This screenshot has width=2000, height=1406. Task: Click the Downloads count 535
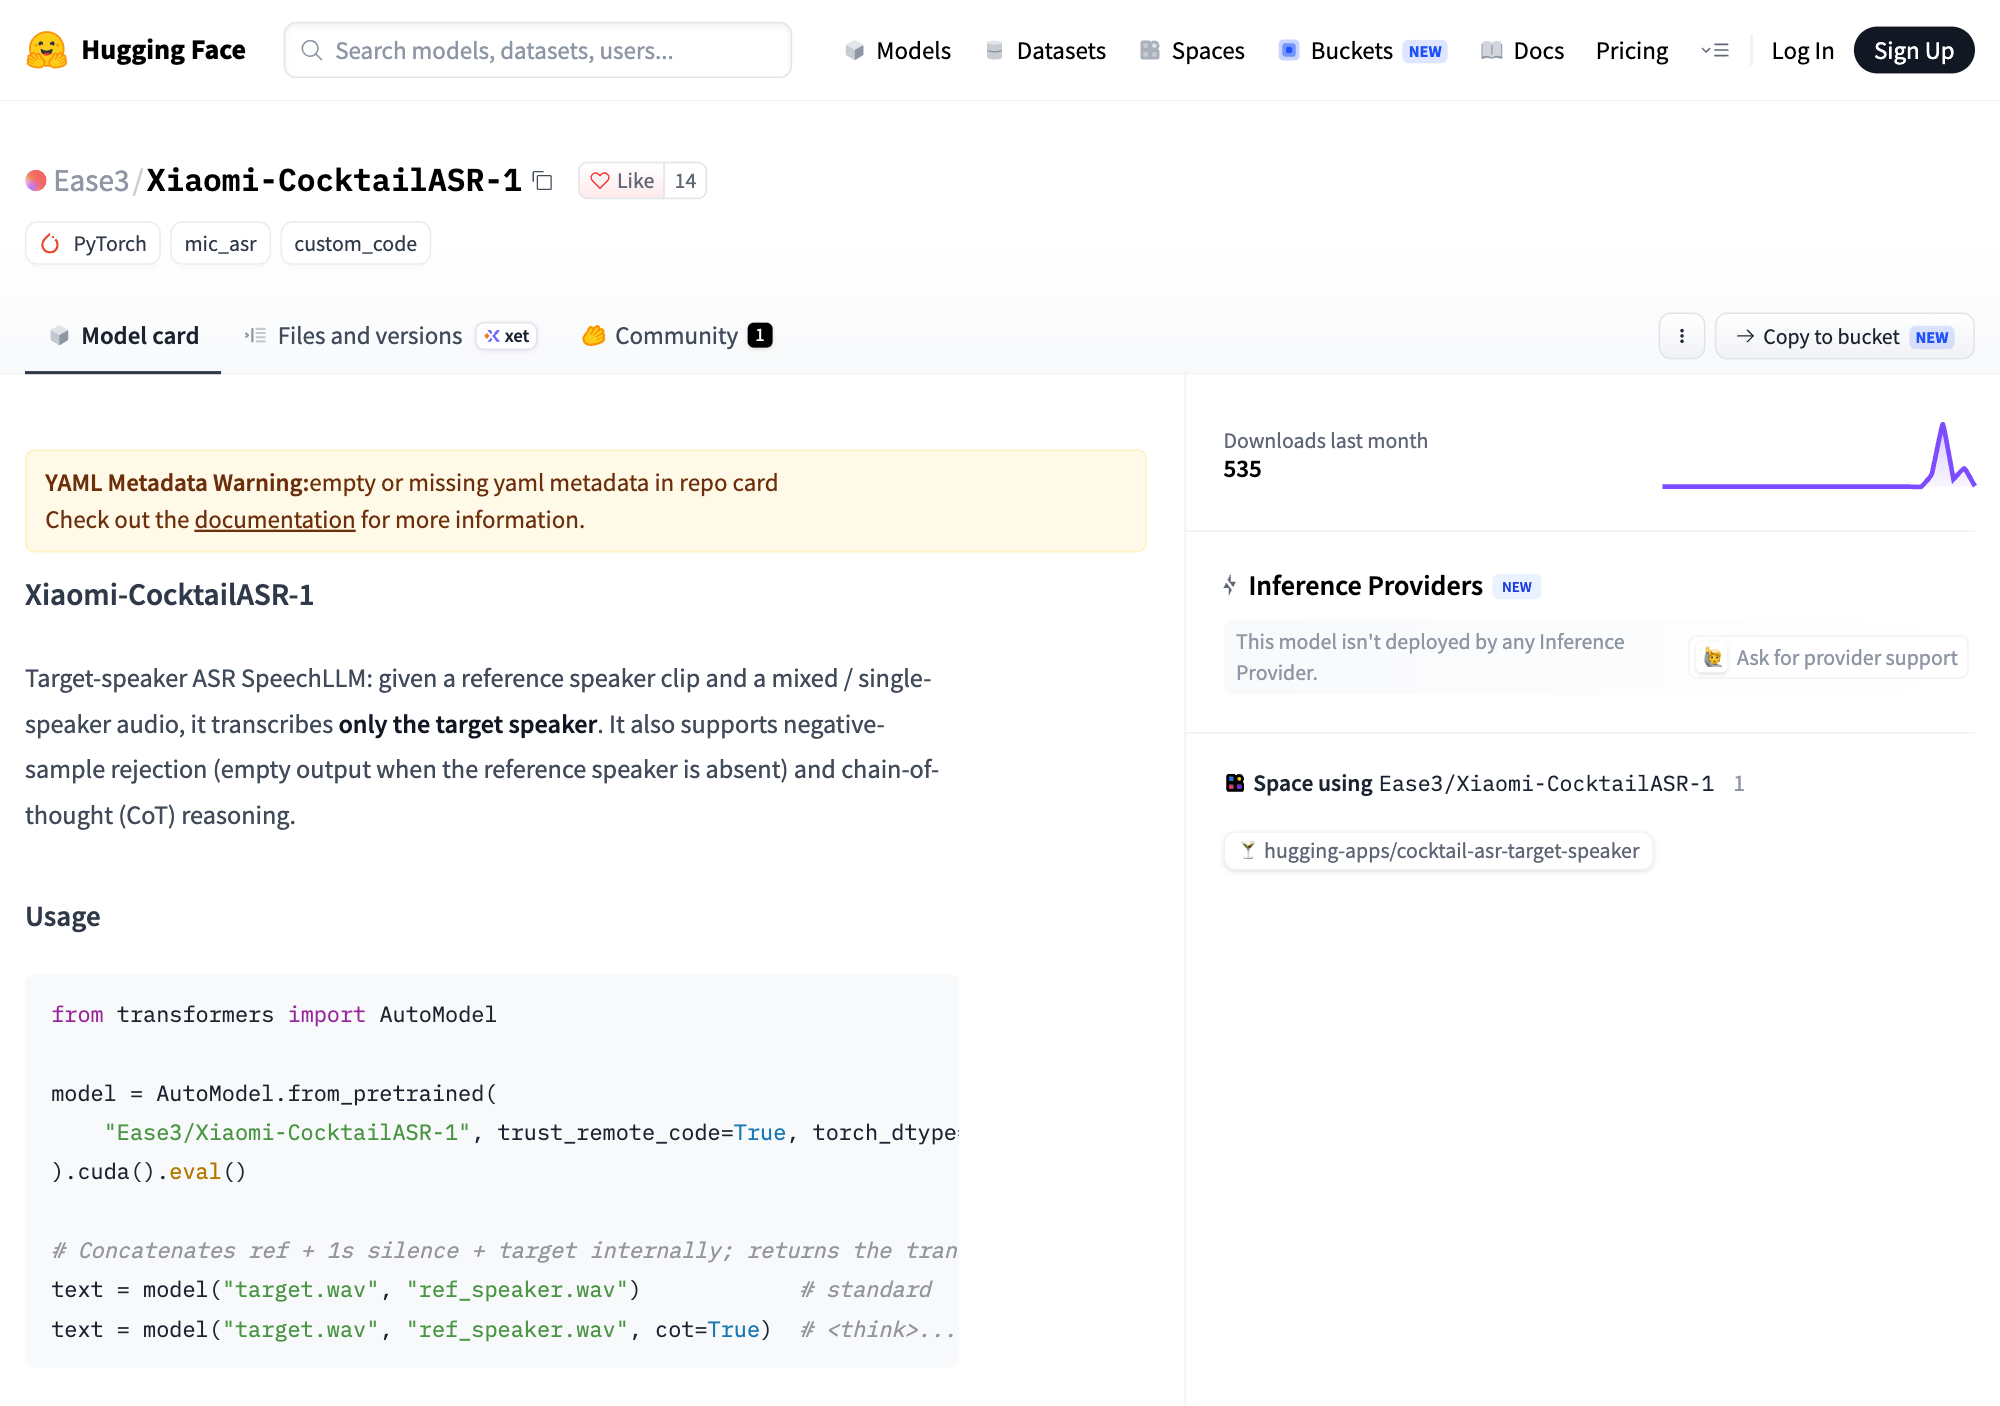tap(1242, 470)
